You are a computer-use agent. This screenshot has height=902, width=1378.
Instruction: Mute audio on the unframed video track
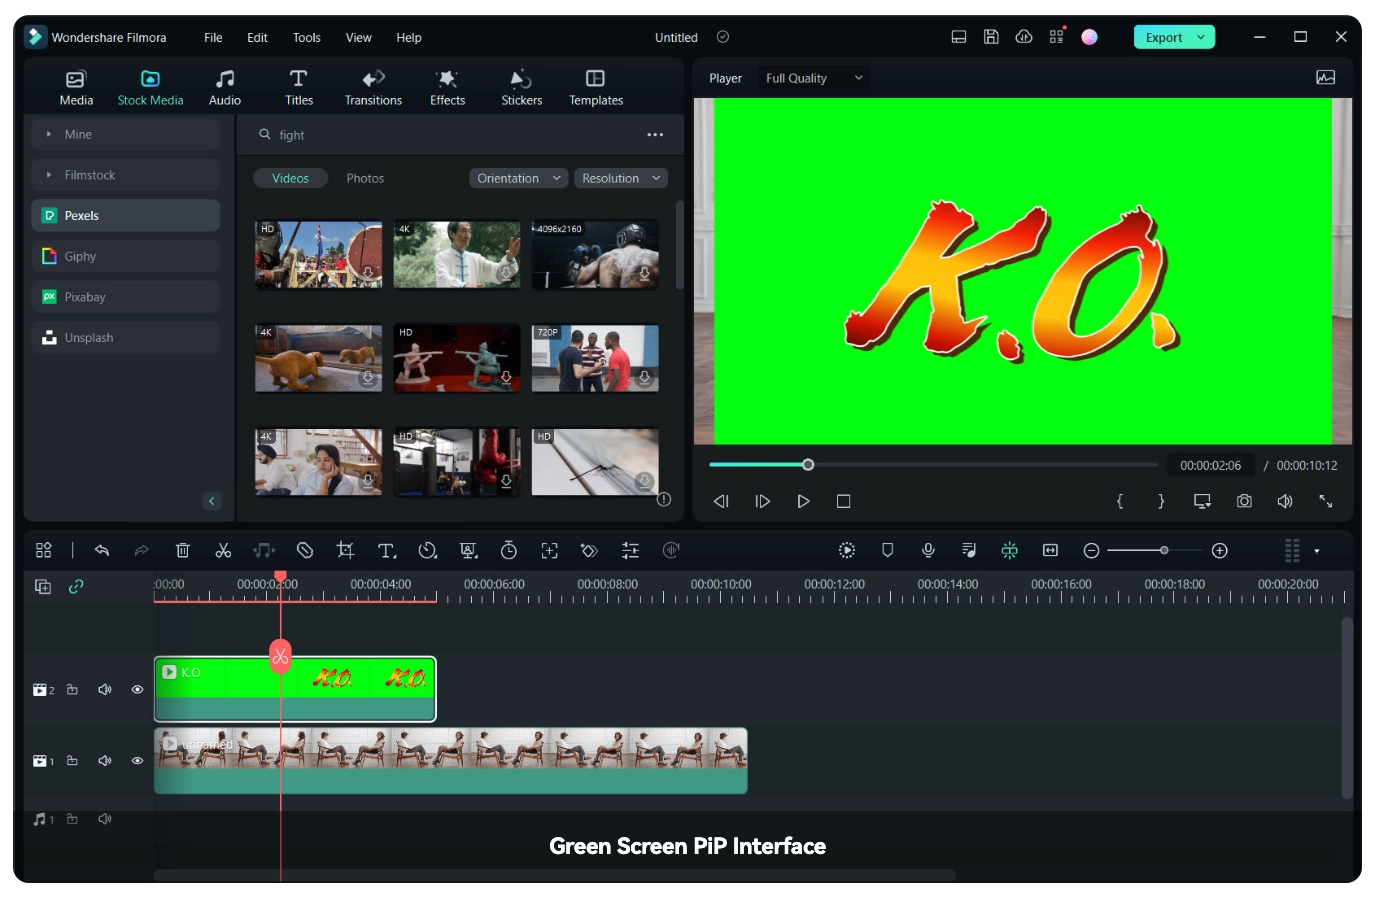click(104, 760)
